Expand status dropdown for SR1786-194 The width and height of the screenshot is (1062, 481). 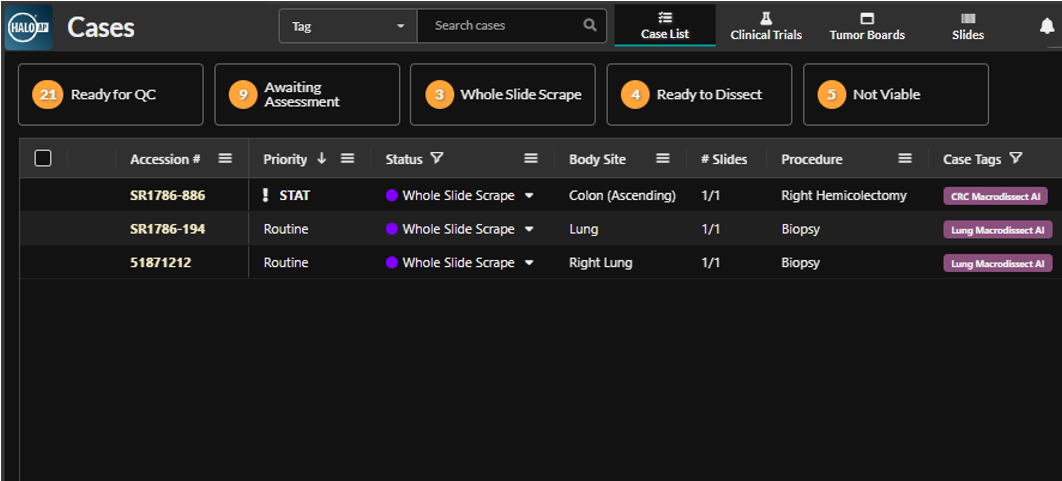[x=529, y=229]
